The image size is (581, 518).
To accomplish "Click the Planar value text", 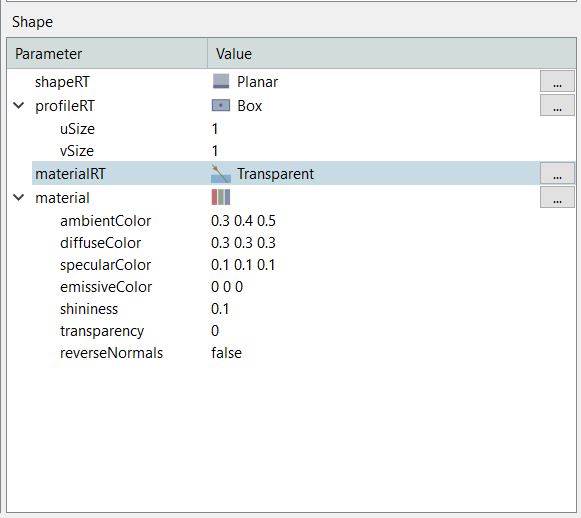I will [258, 82].
